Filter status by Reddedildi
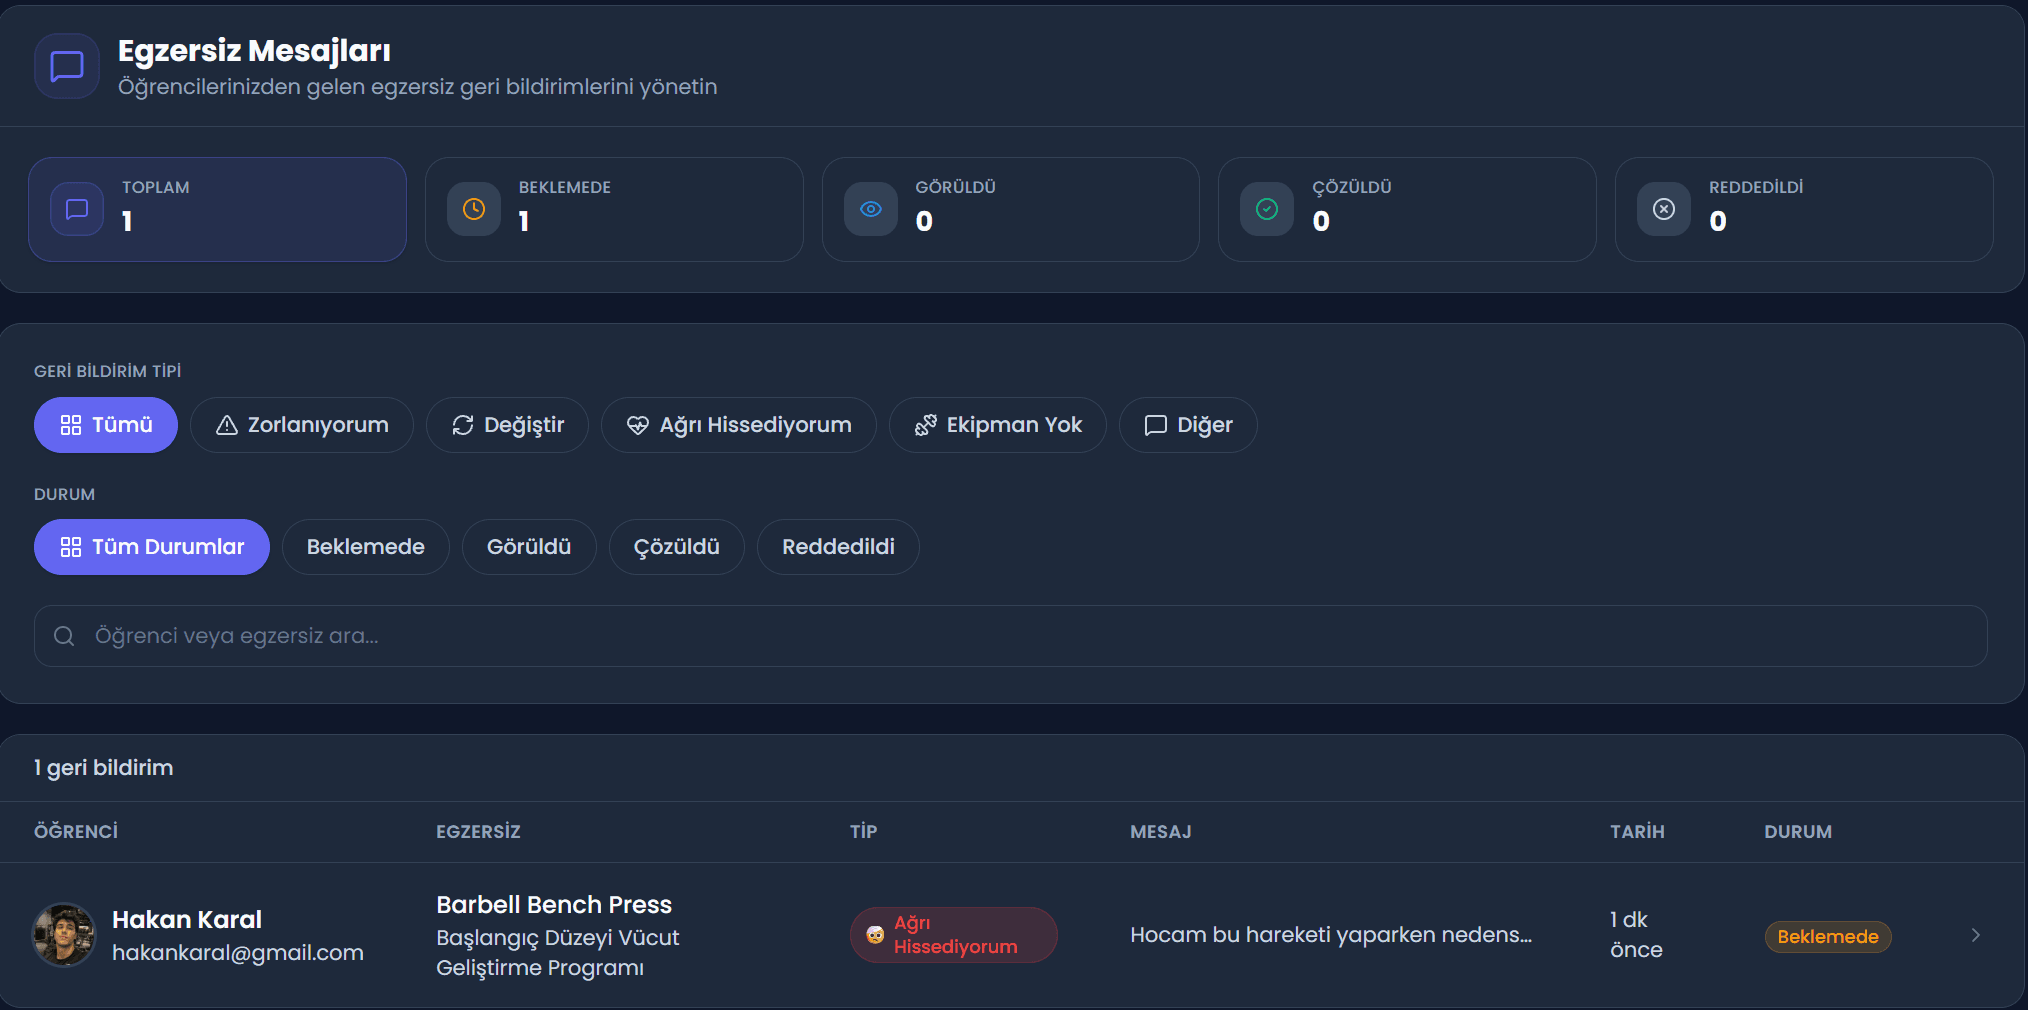 [x=838, y=547]
